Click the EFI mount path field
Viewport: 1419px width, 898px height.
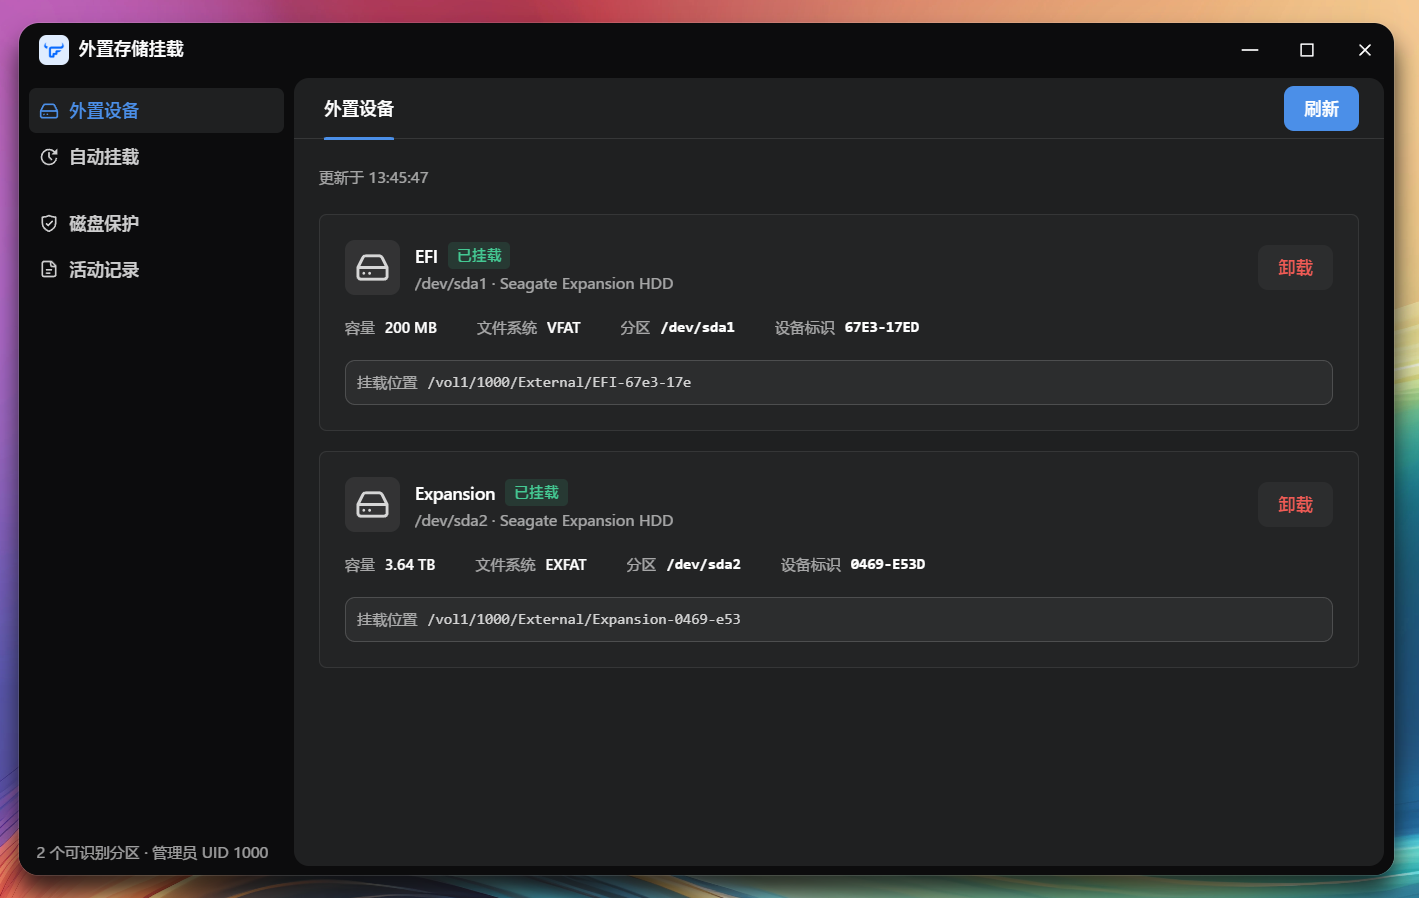coord(838,382)
